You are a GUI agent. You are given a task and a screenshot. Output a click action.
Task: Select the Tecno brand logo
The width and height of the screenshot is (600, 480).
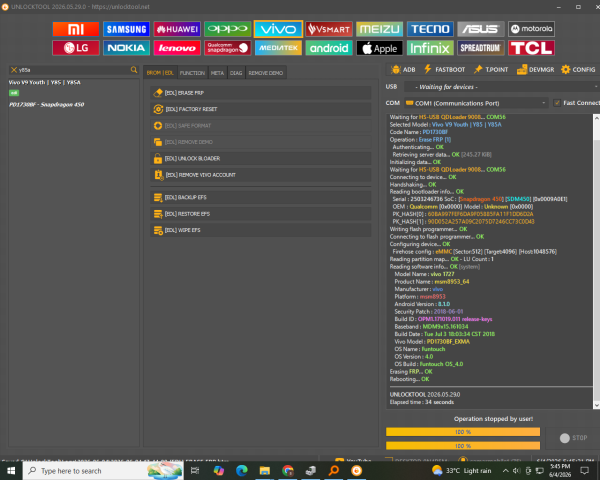(430, 29)
